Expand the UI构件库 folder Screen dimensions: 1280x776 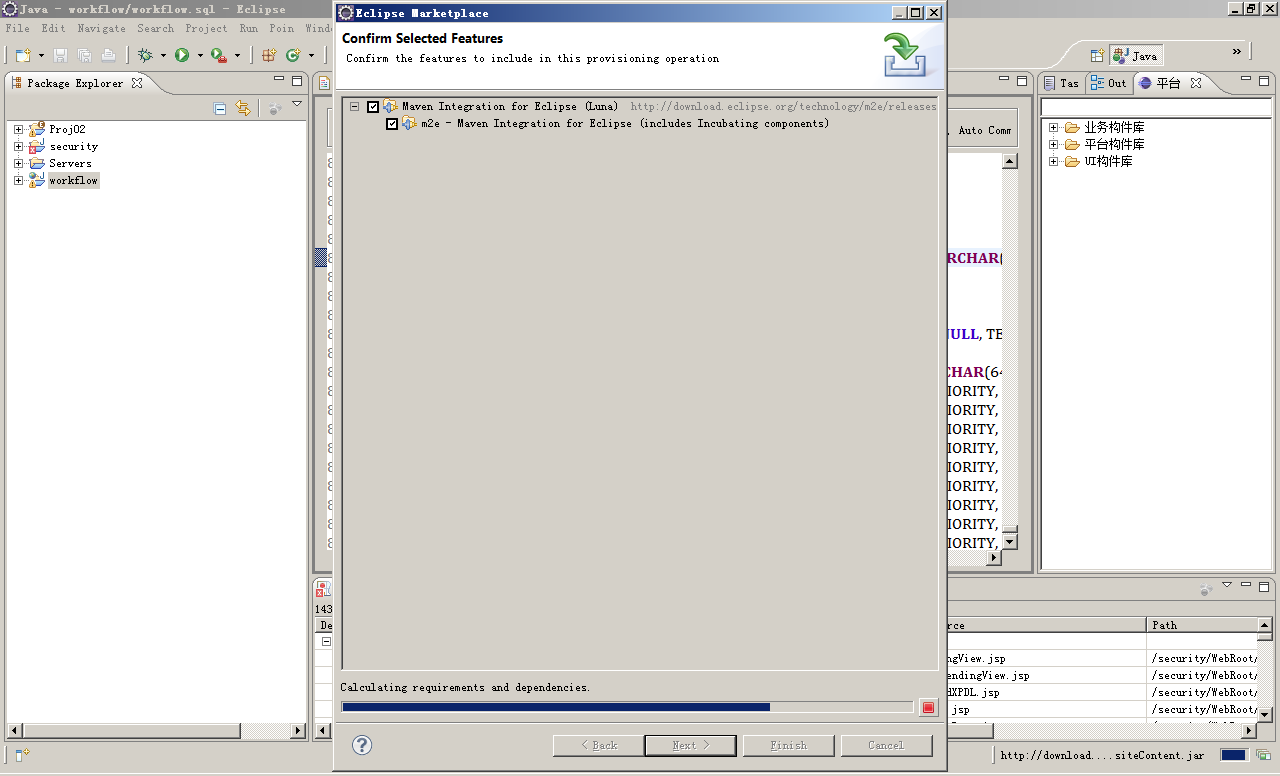click(x=1053, y=161)
